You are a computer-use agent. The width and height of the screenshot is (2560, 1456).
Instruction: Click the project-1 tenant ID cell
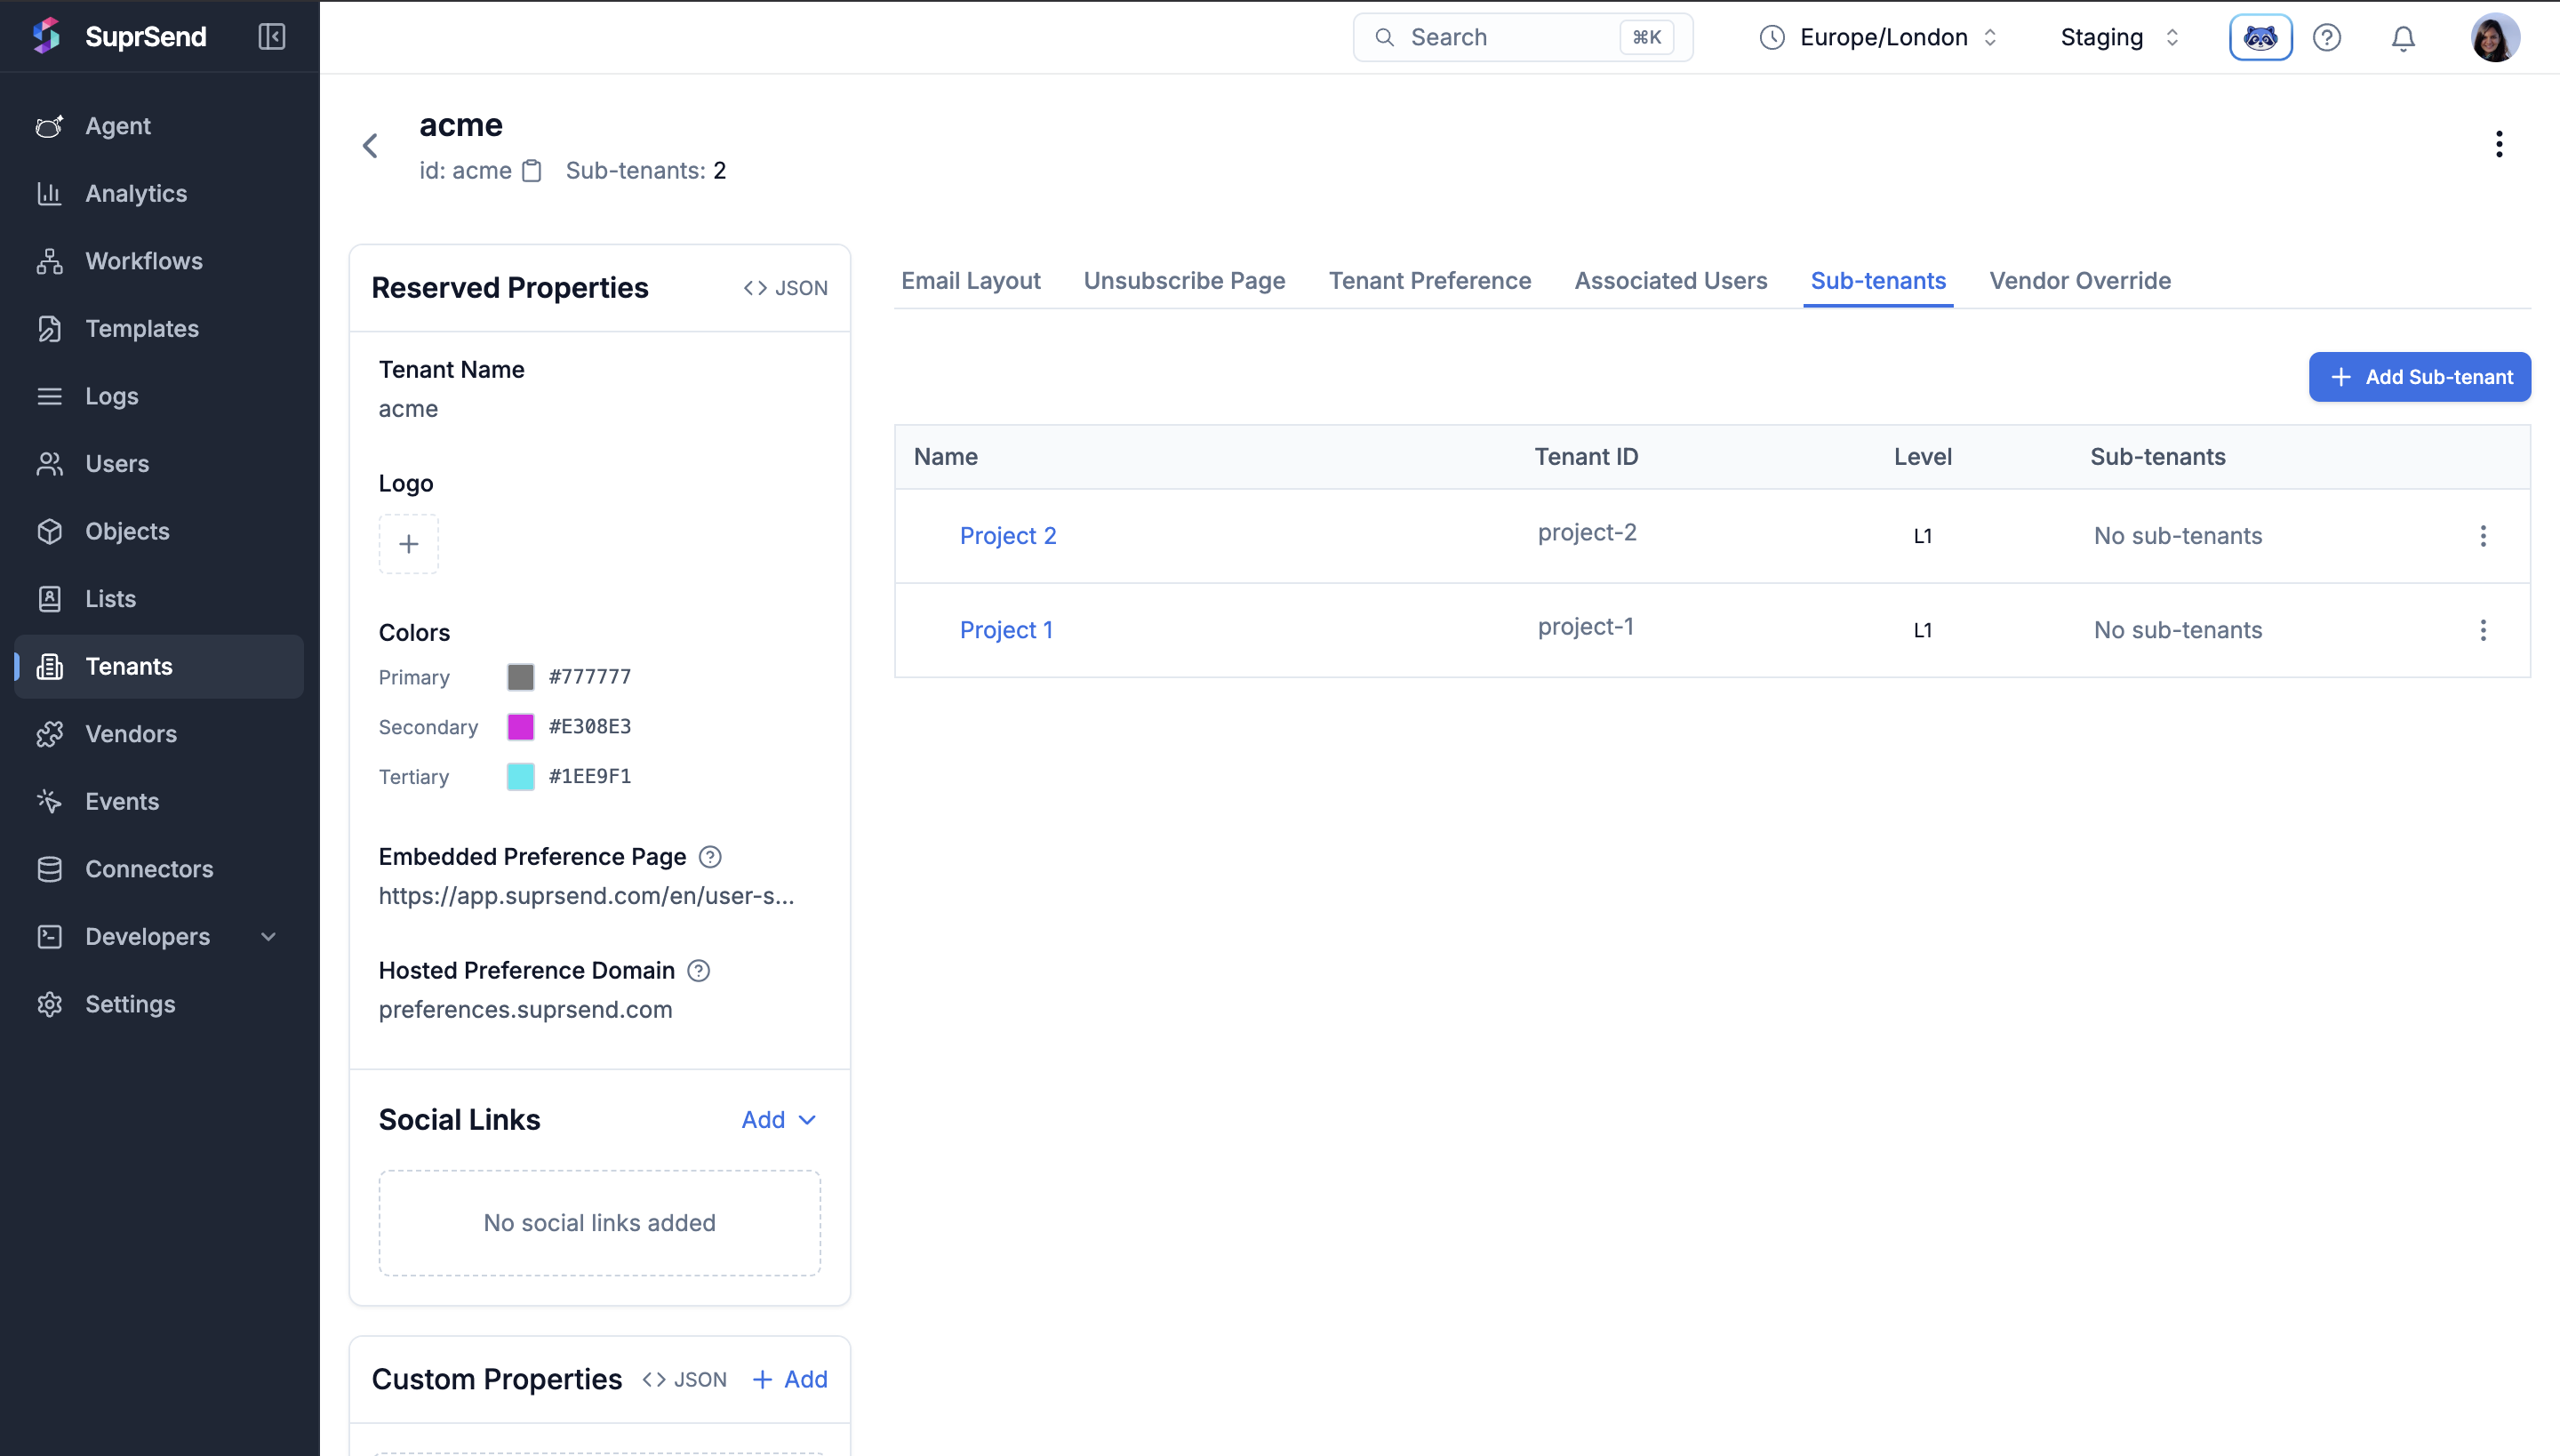click(x=1586, y=627)
